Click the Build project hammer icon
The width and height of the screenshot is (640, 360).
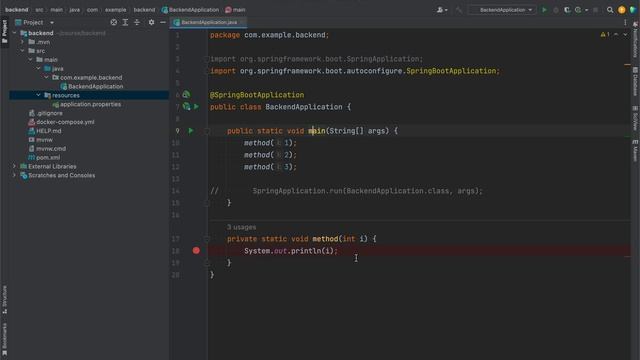click(x=459, y=10)
